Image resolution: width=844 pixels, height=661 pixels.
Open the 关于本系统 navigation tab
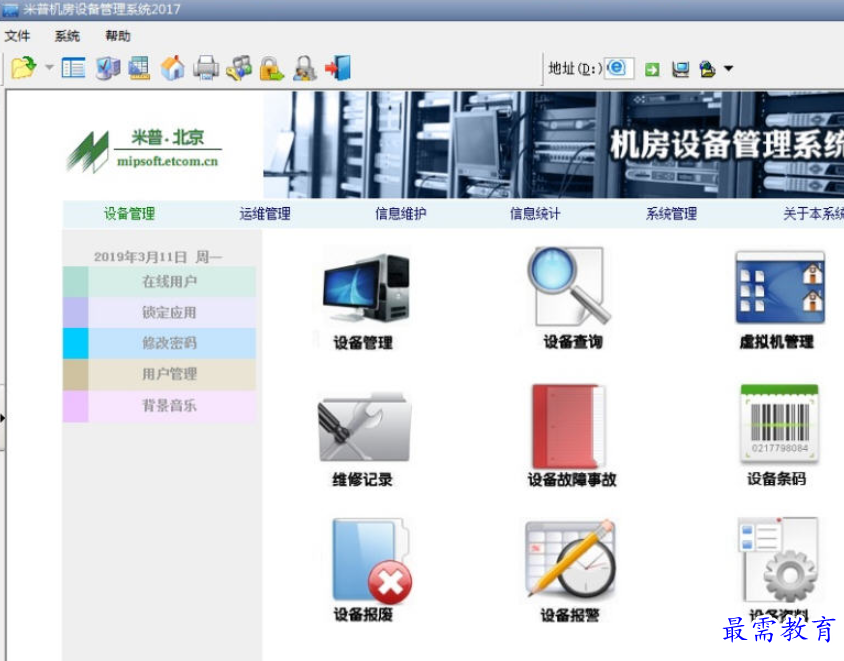[x=813, y=214]
